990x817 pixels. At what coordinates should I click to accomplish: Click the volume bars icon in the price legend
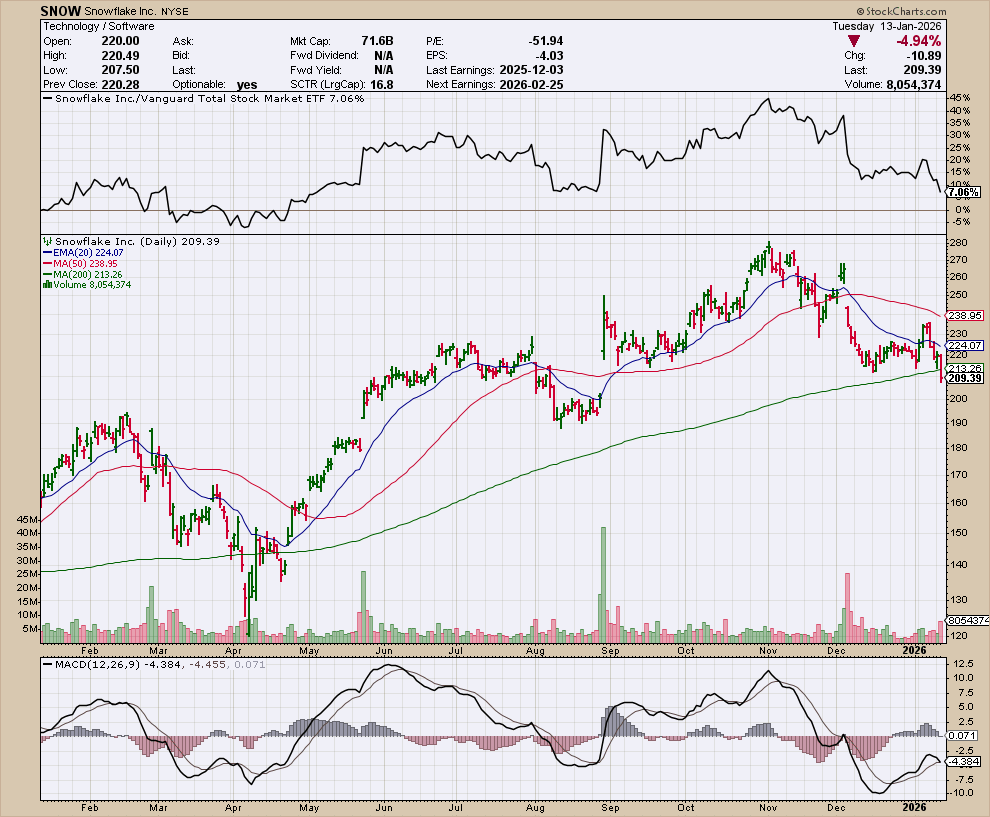pos(47,285)
